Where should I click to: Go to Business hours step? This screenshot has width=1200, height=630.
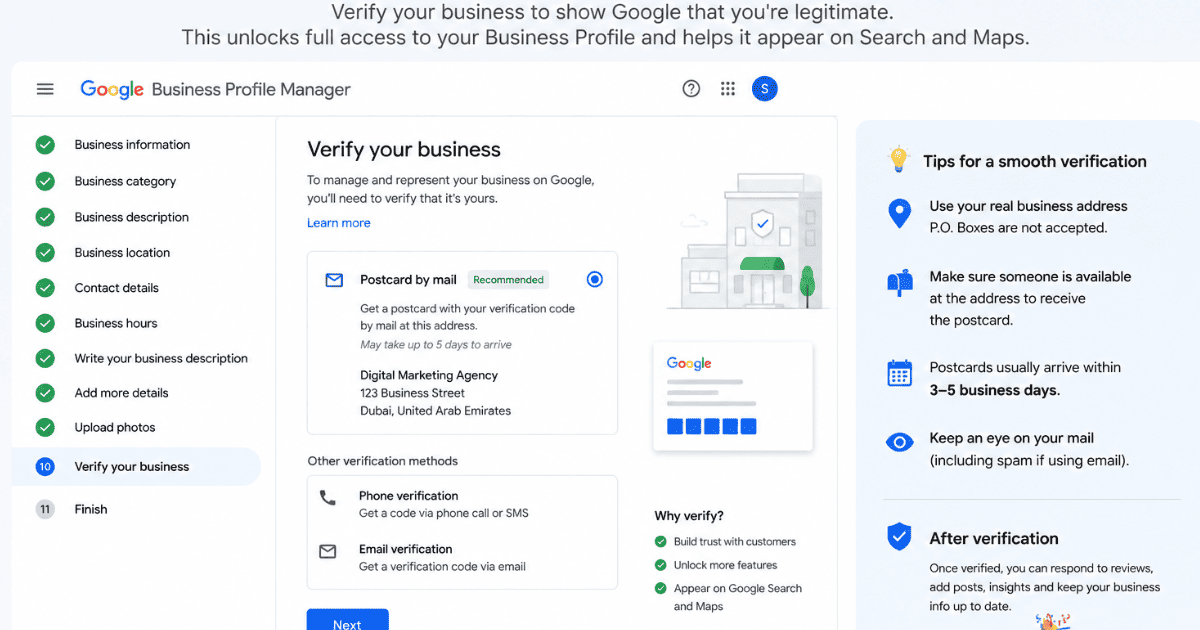pyautogui.click(x=116, y=323)
